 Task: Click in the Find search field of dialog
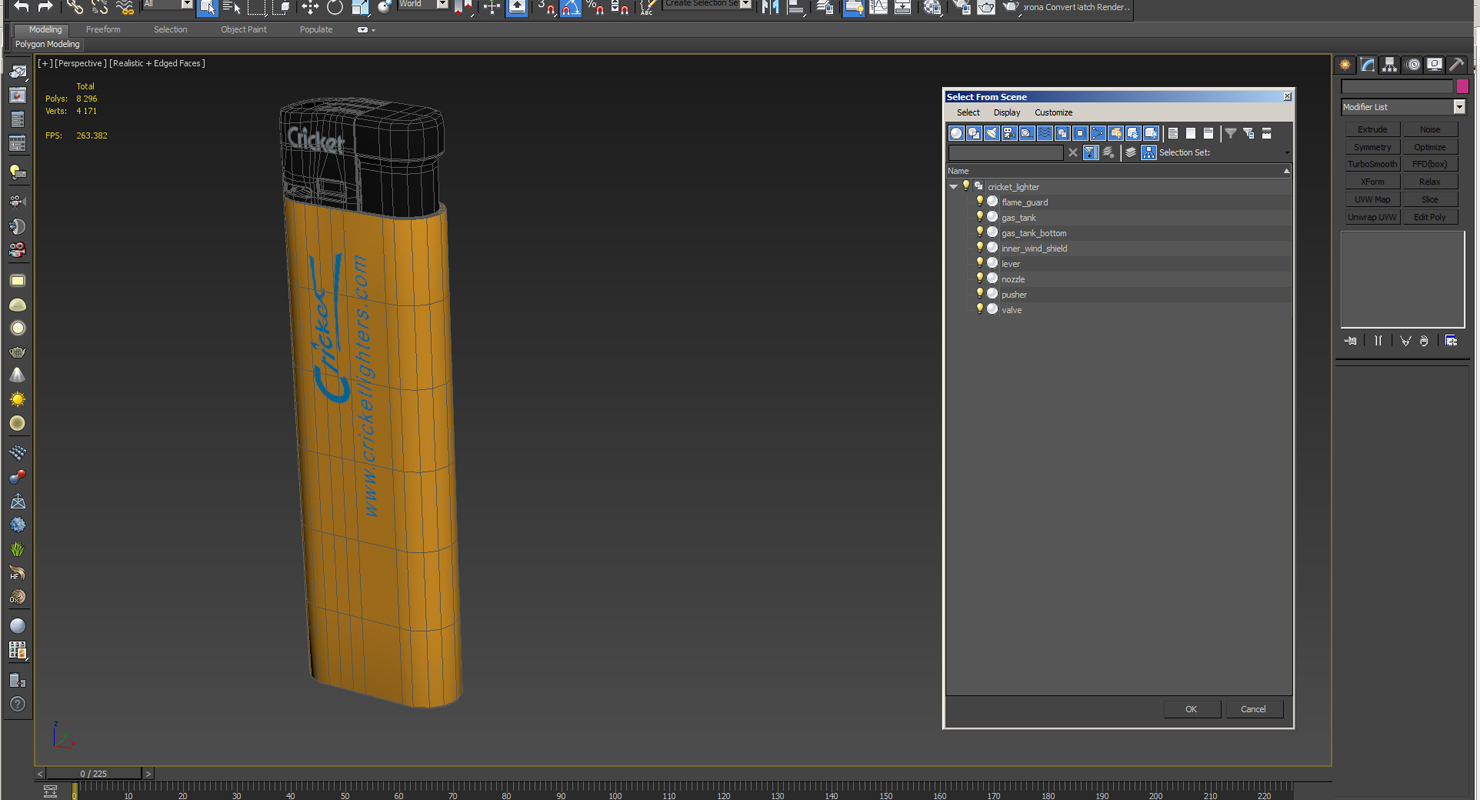pyautogui.click(x=1006, y=153)
